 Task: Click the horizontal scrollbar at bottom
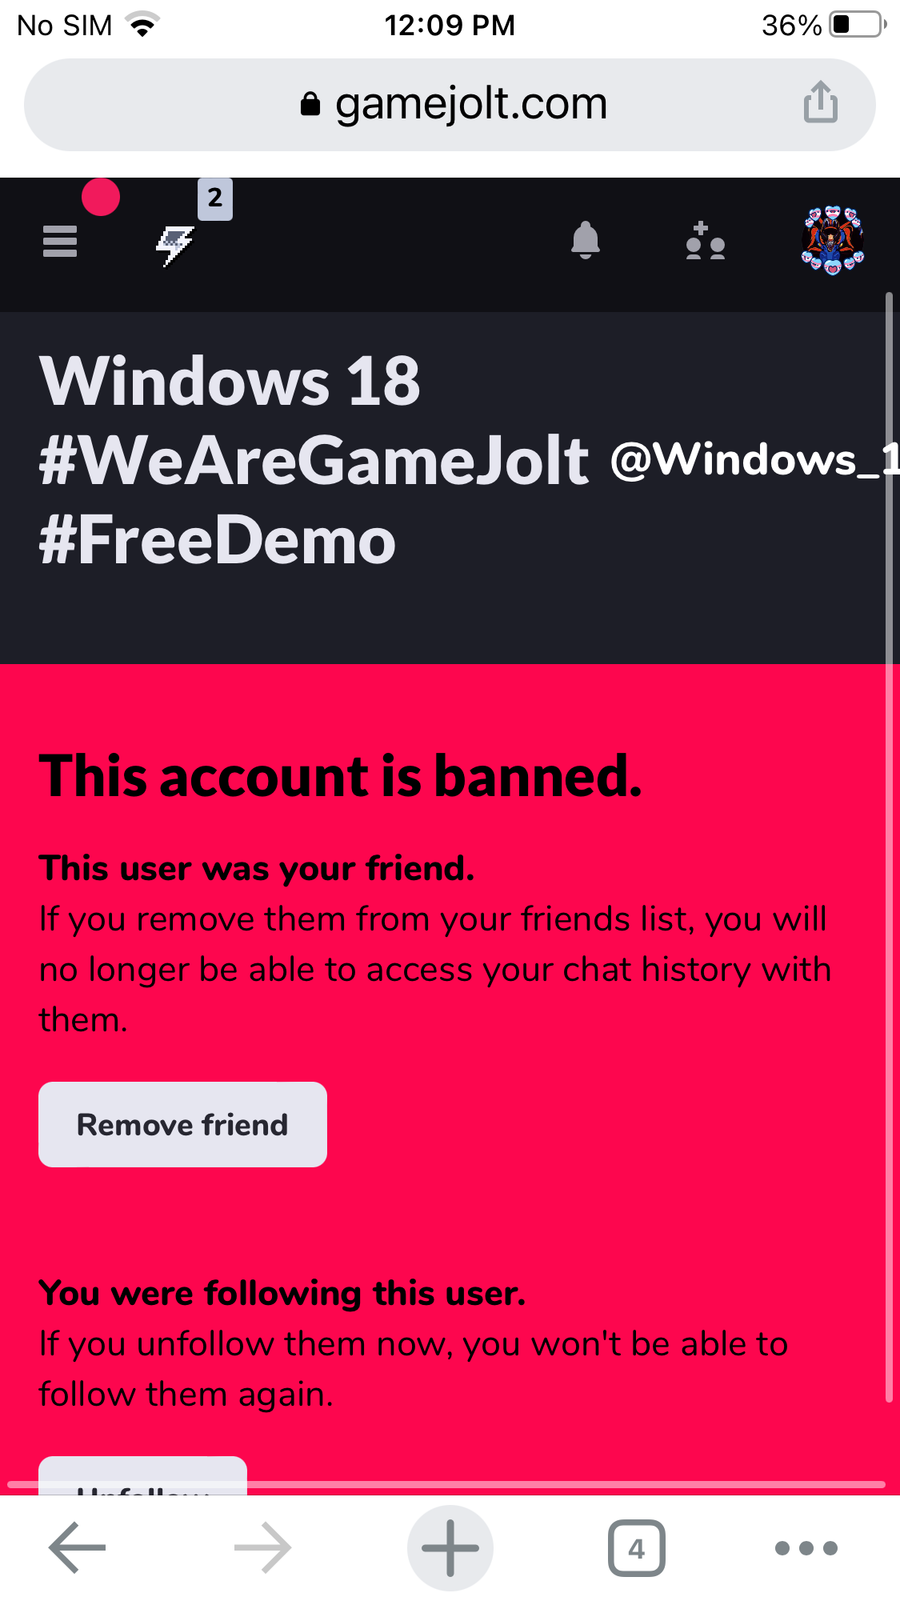pyautogui.click(x=446, y=1484)
